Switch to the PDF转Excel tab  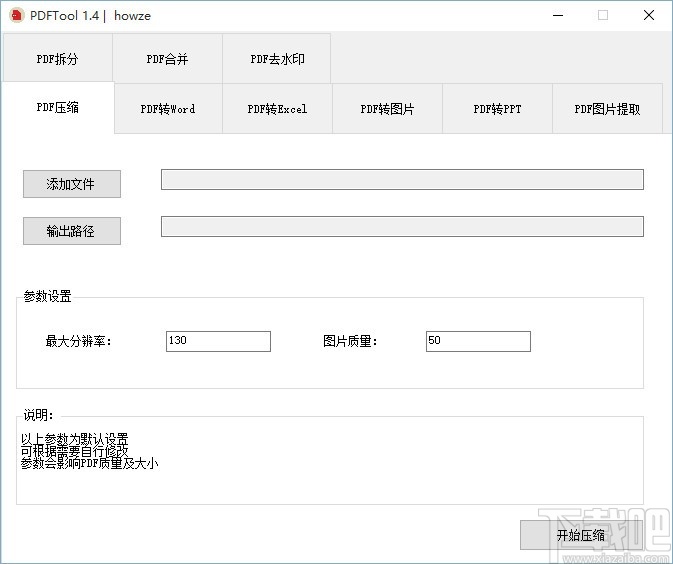(277, 109)
